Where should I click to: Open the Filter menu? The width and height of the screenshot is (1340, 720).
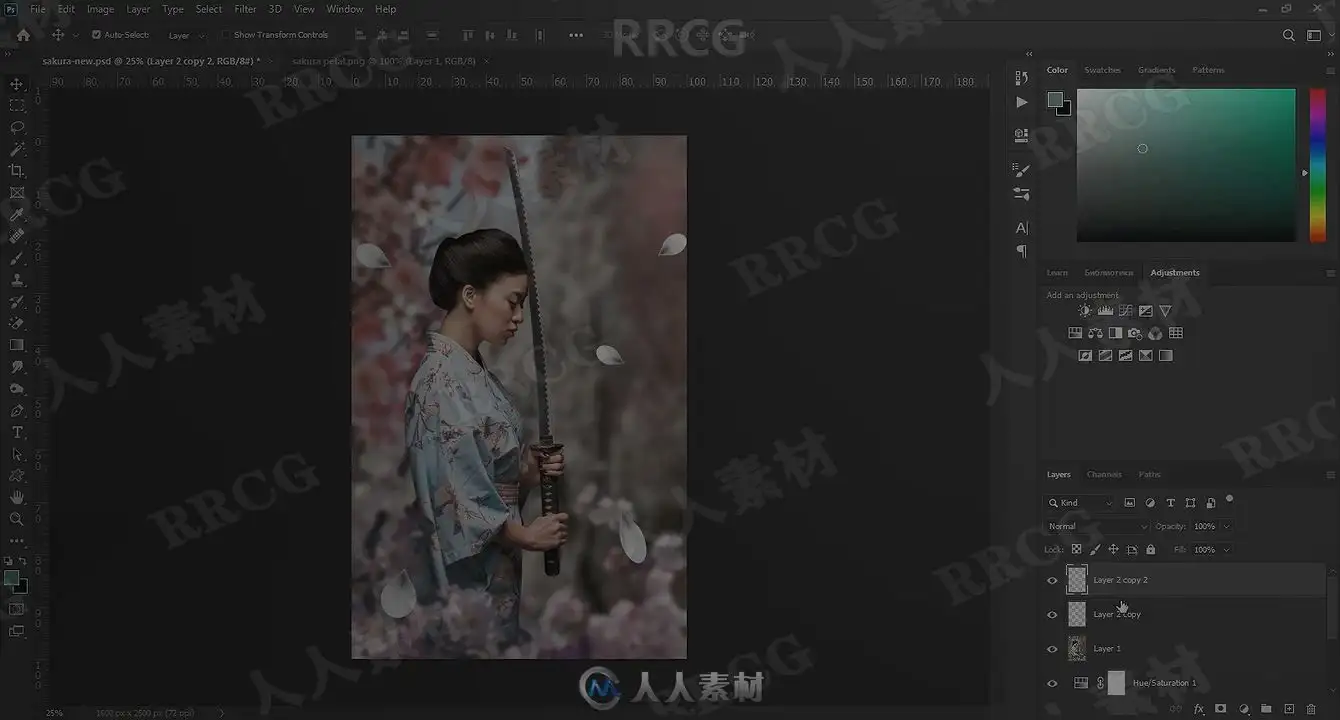click(x=245, y=9)
